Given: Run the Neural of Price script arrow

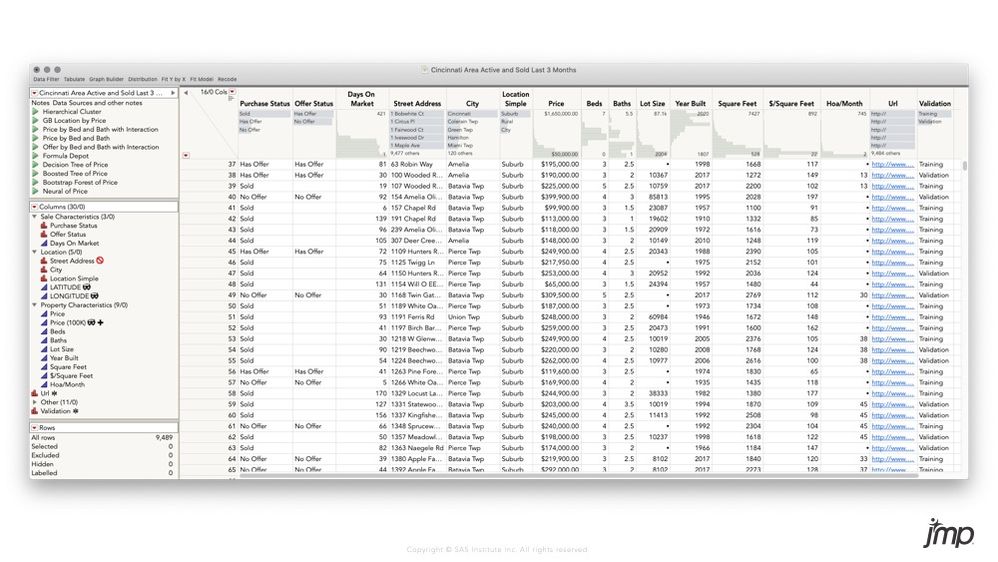Looking at the screenshot, I should pyautogui.click(x=36, y=192).
